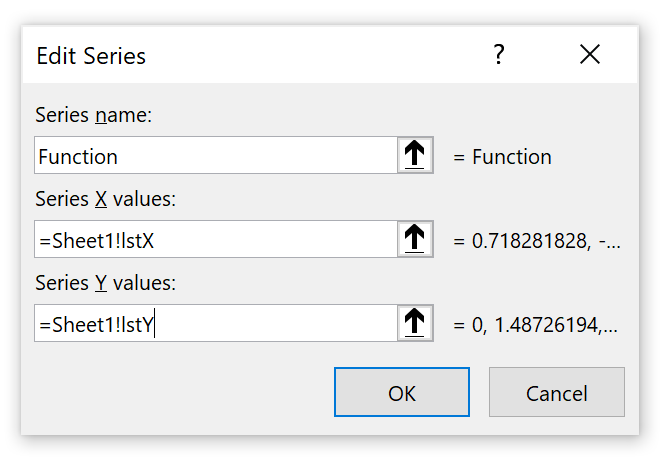Viewport: 660px width, 458px height.
Task: Click range selector arrow for Series Y values
Action: click(415, 324)
